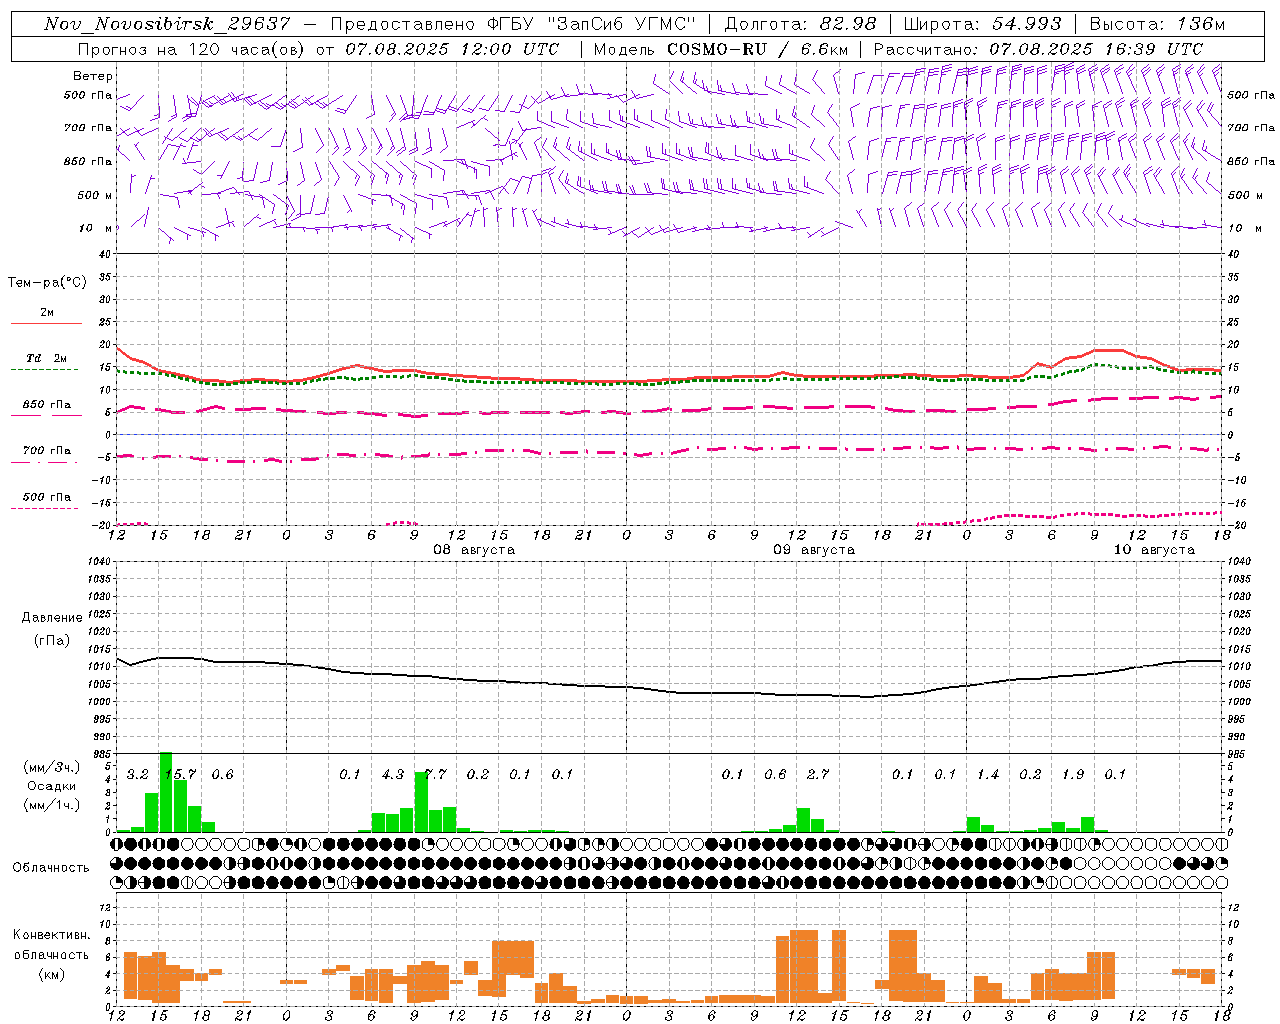Image resolution: width=1280 pixels, height=1024 pixels.
Task: Click the 500 гПа temperature legend entry
Action: 46,497
